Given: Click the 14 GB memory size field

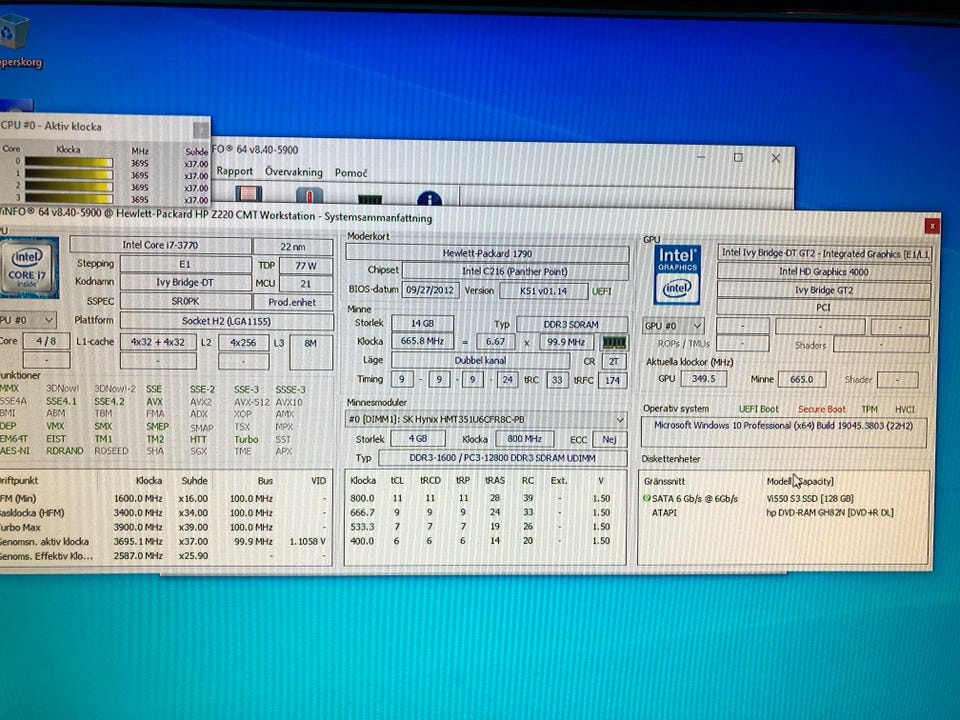Looking at the screenshot, I should pyautogui.click(x=422, y=323).
